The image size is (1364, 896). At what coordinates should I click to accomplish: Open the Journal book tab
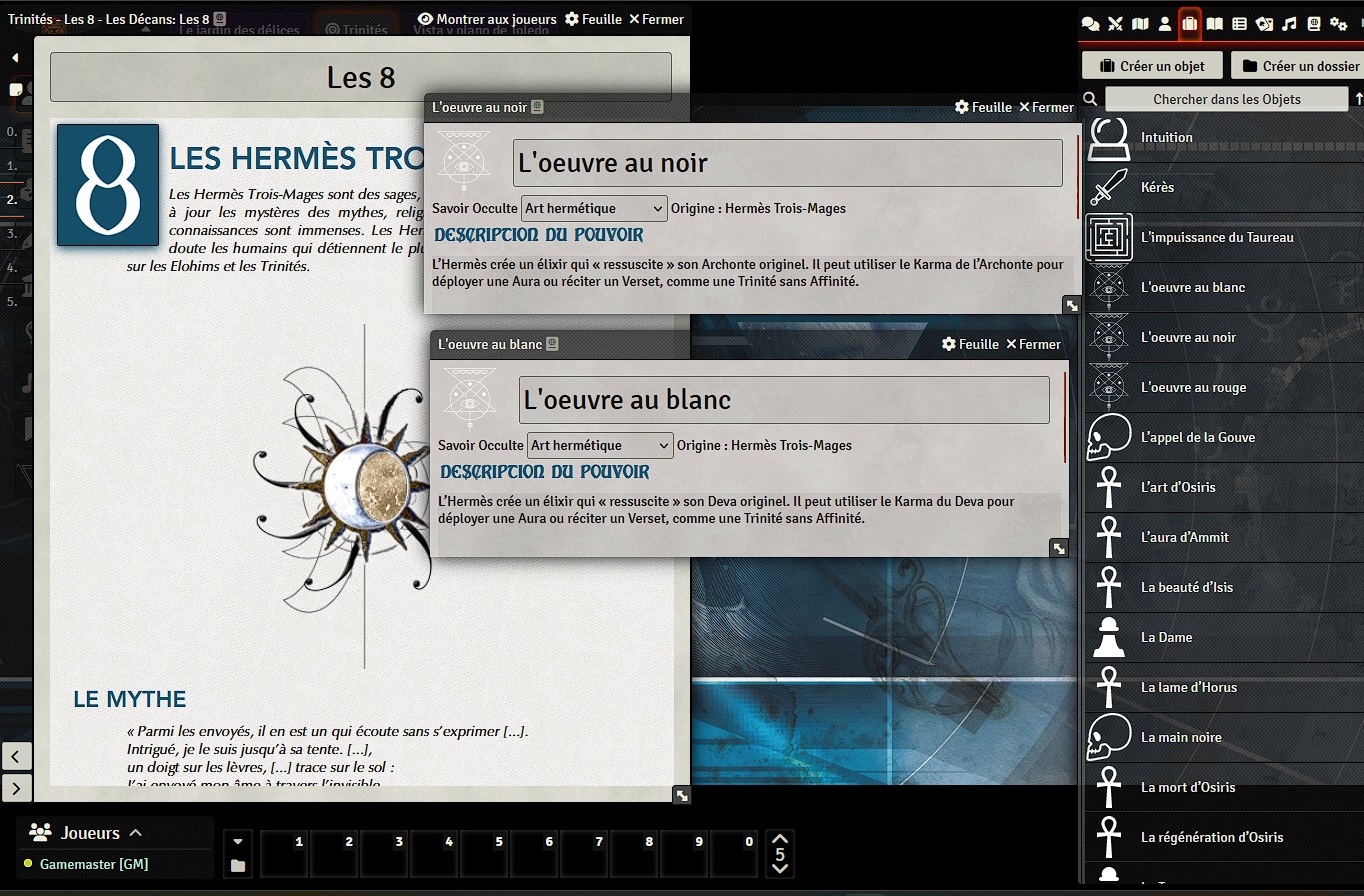(1214, 24)
